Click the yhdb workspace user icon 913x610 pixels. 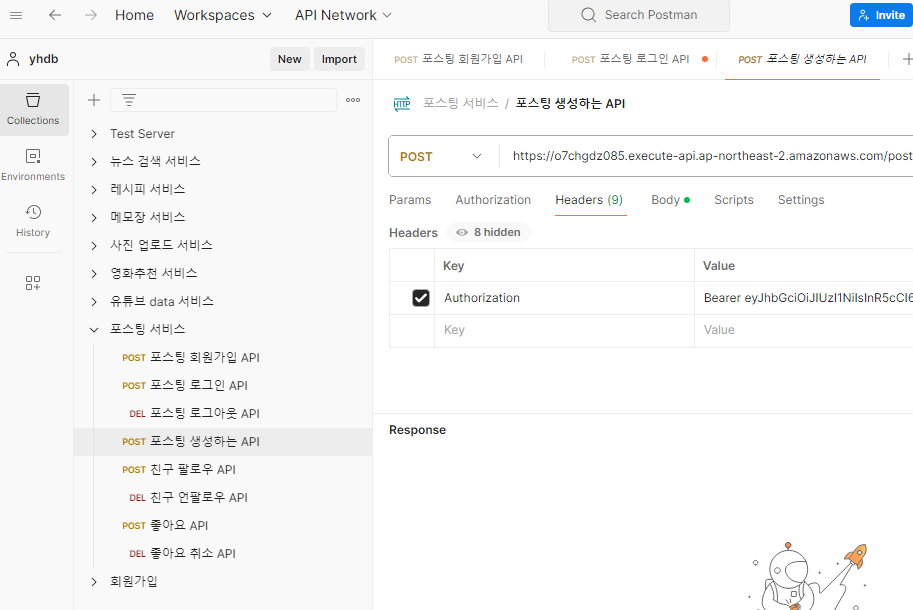pyautogui.click(x=13, y=59)
